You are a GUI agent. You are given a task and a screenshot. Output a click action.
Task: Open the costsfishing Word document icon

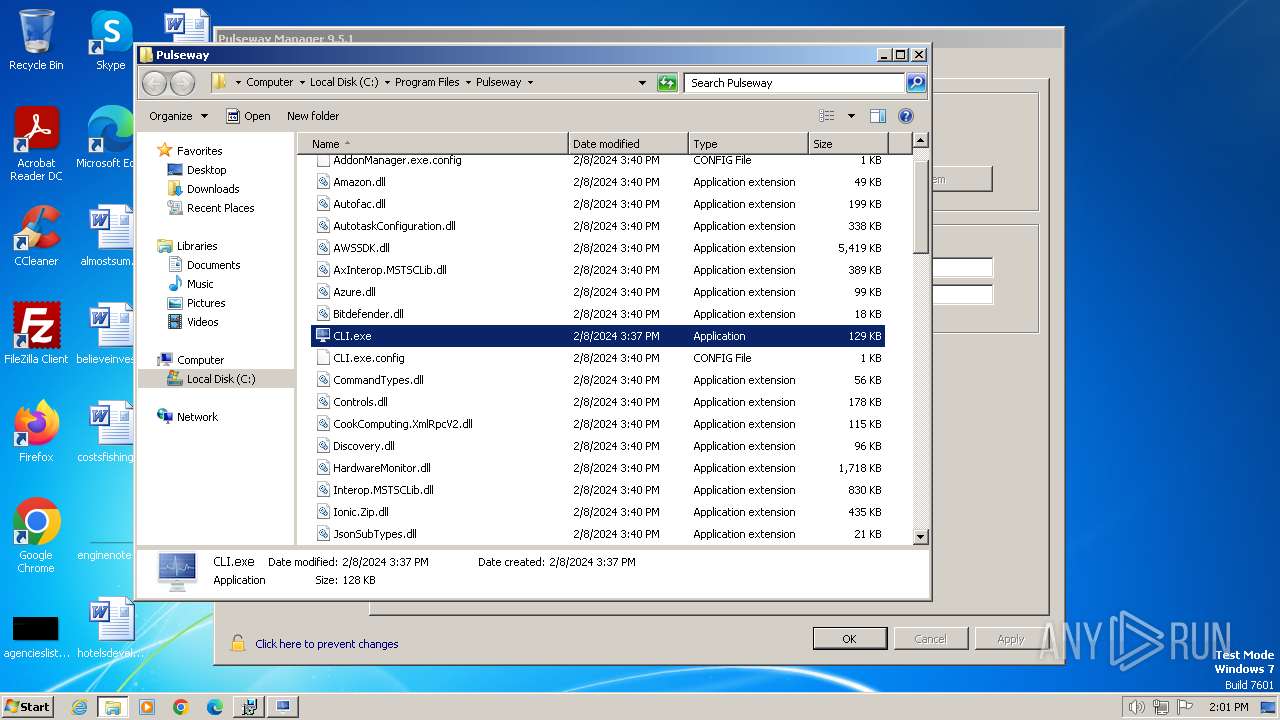tap(105, 431)
